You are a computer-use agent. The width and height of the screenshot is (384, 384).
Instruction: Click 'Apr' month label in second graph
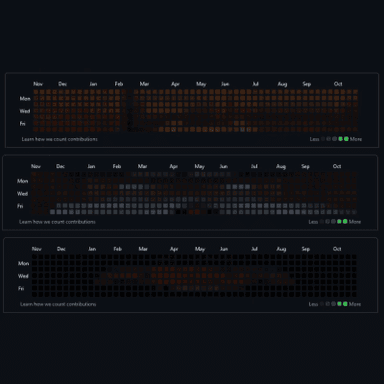[173, 166]
